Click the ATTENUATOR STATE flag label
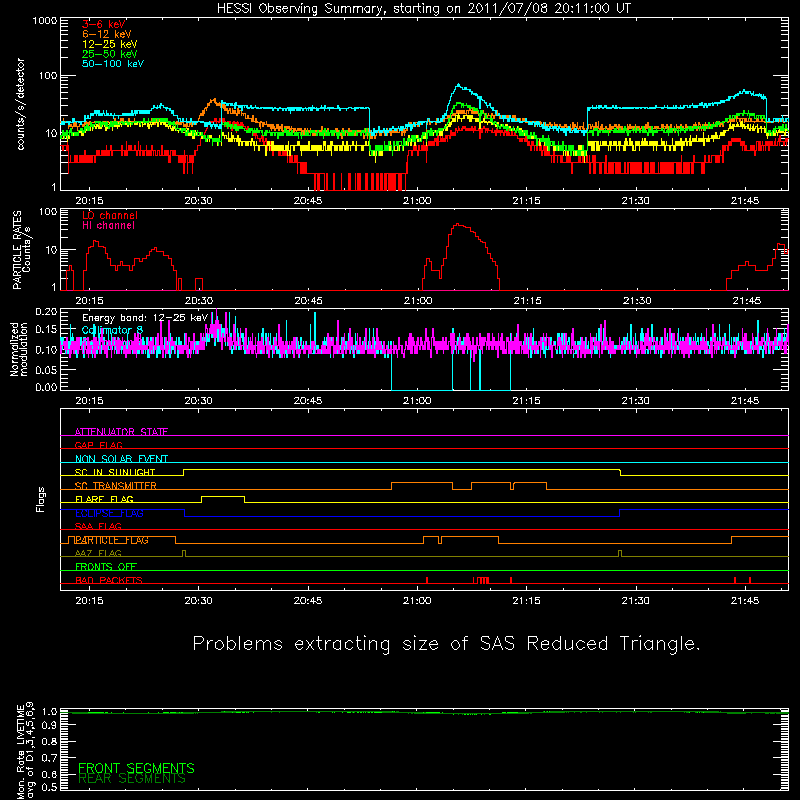The image size is (800, 800). 121,432
